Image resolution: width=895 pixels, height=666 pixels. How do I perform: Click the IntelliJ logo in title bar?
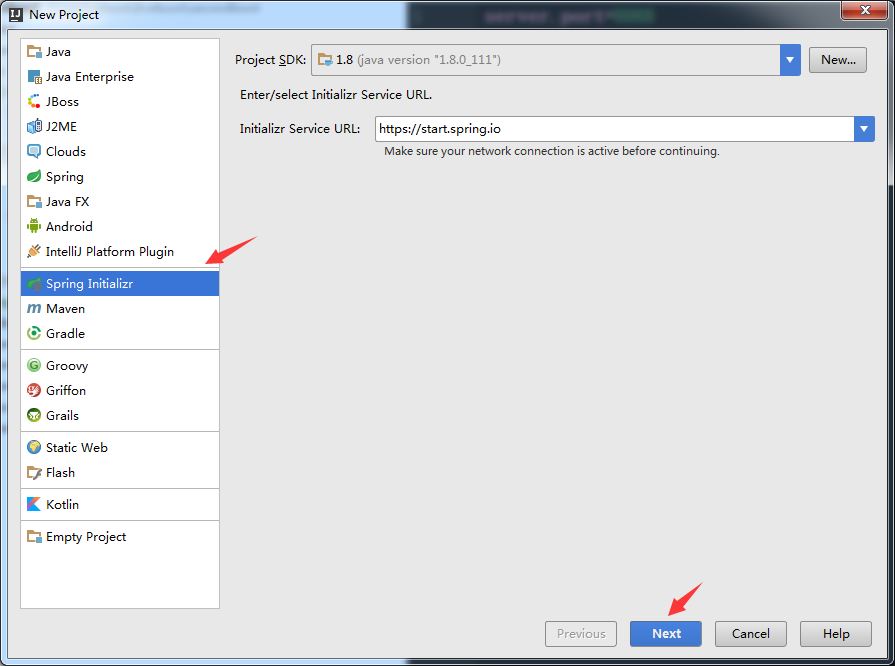[x=16, y=14]
